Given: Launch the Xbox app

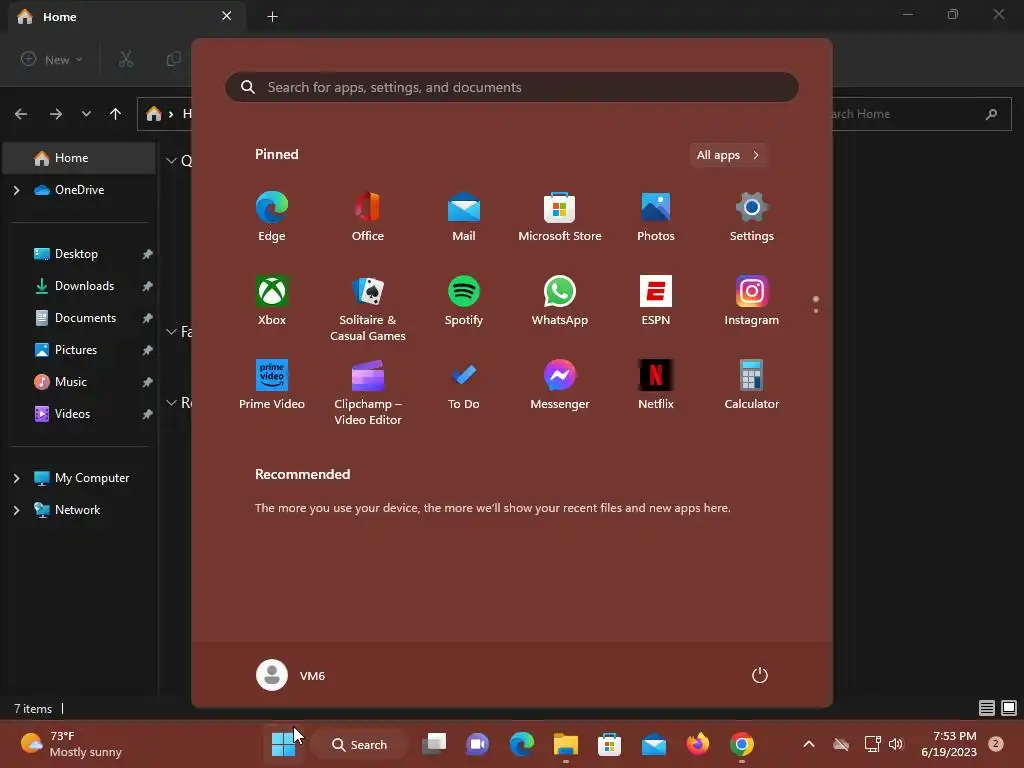Looking at the screenshot, I should pos(272,300).
